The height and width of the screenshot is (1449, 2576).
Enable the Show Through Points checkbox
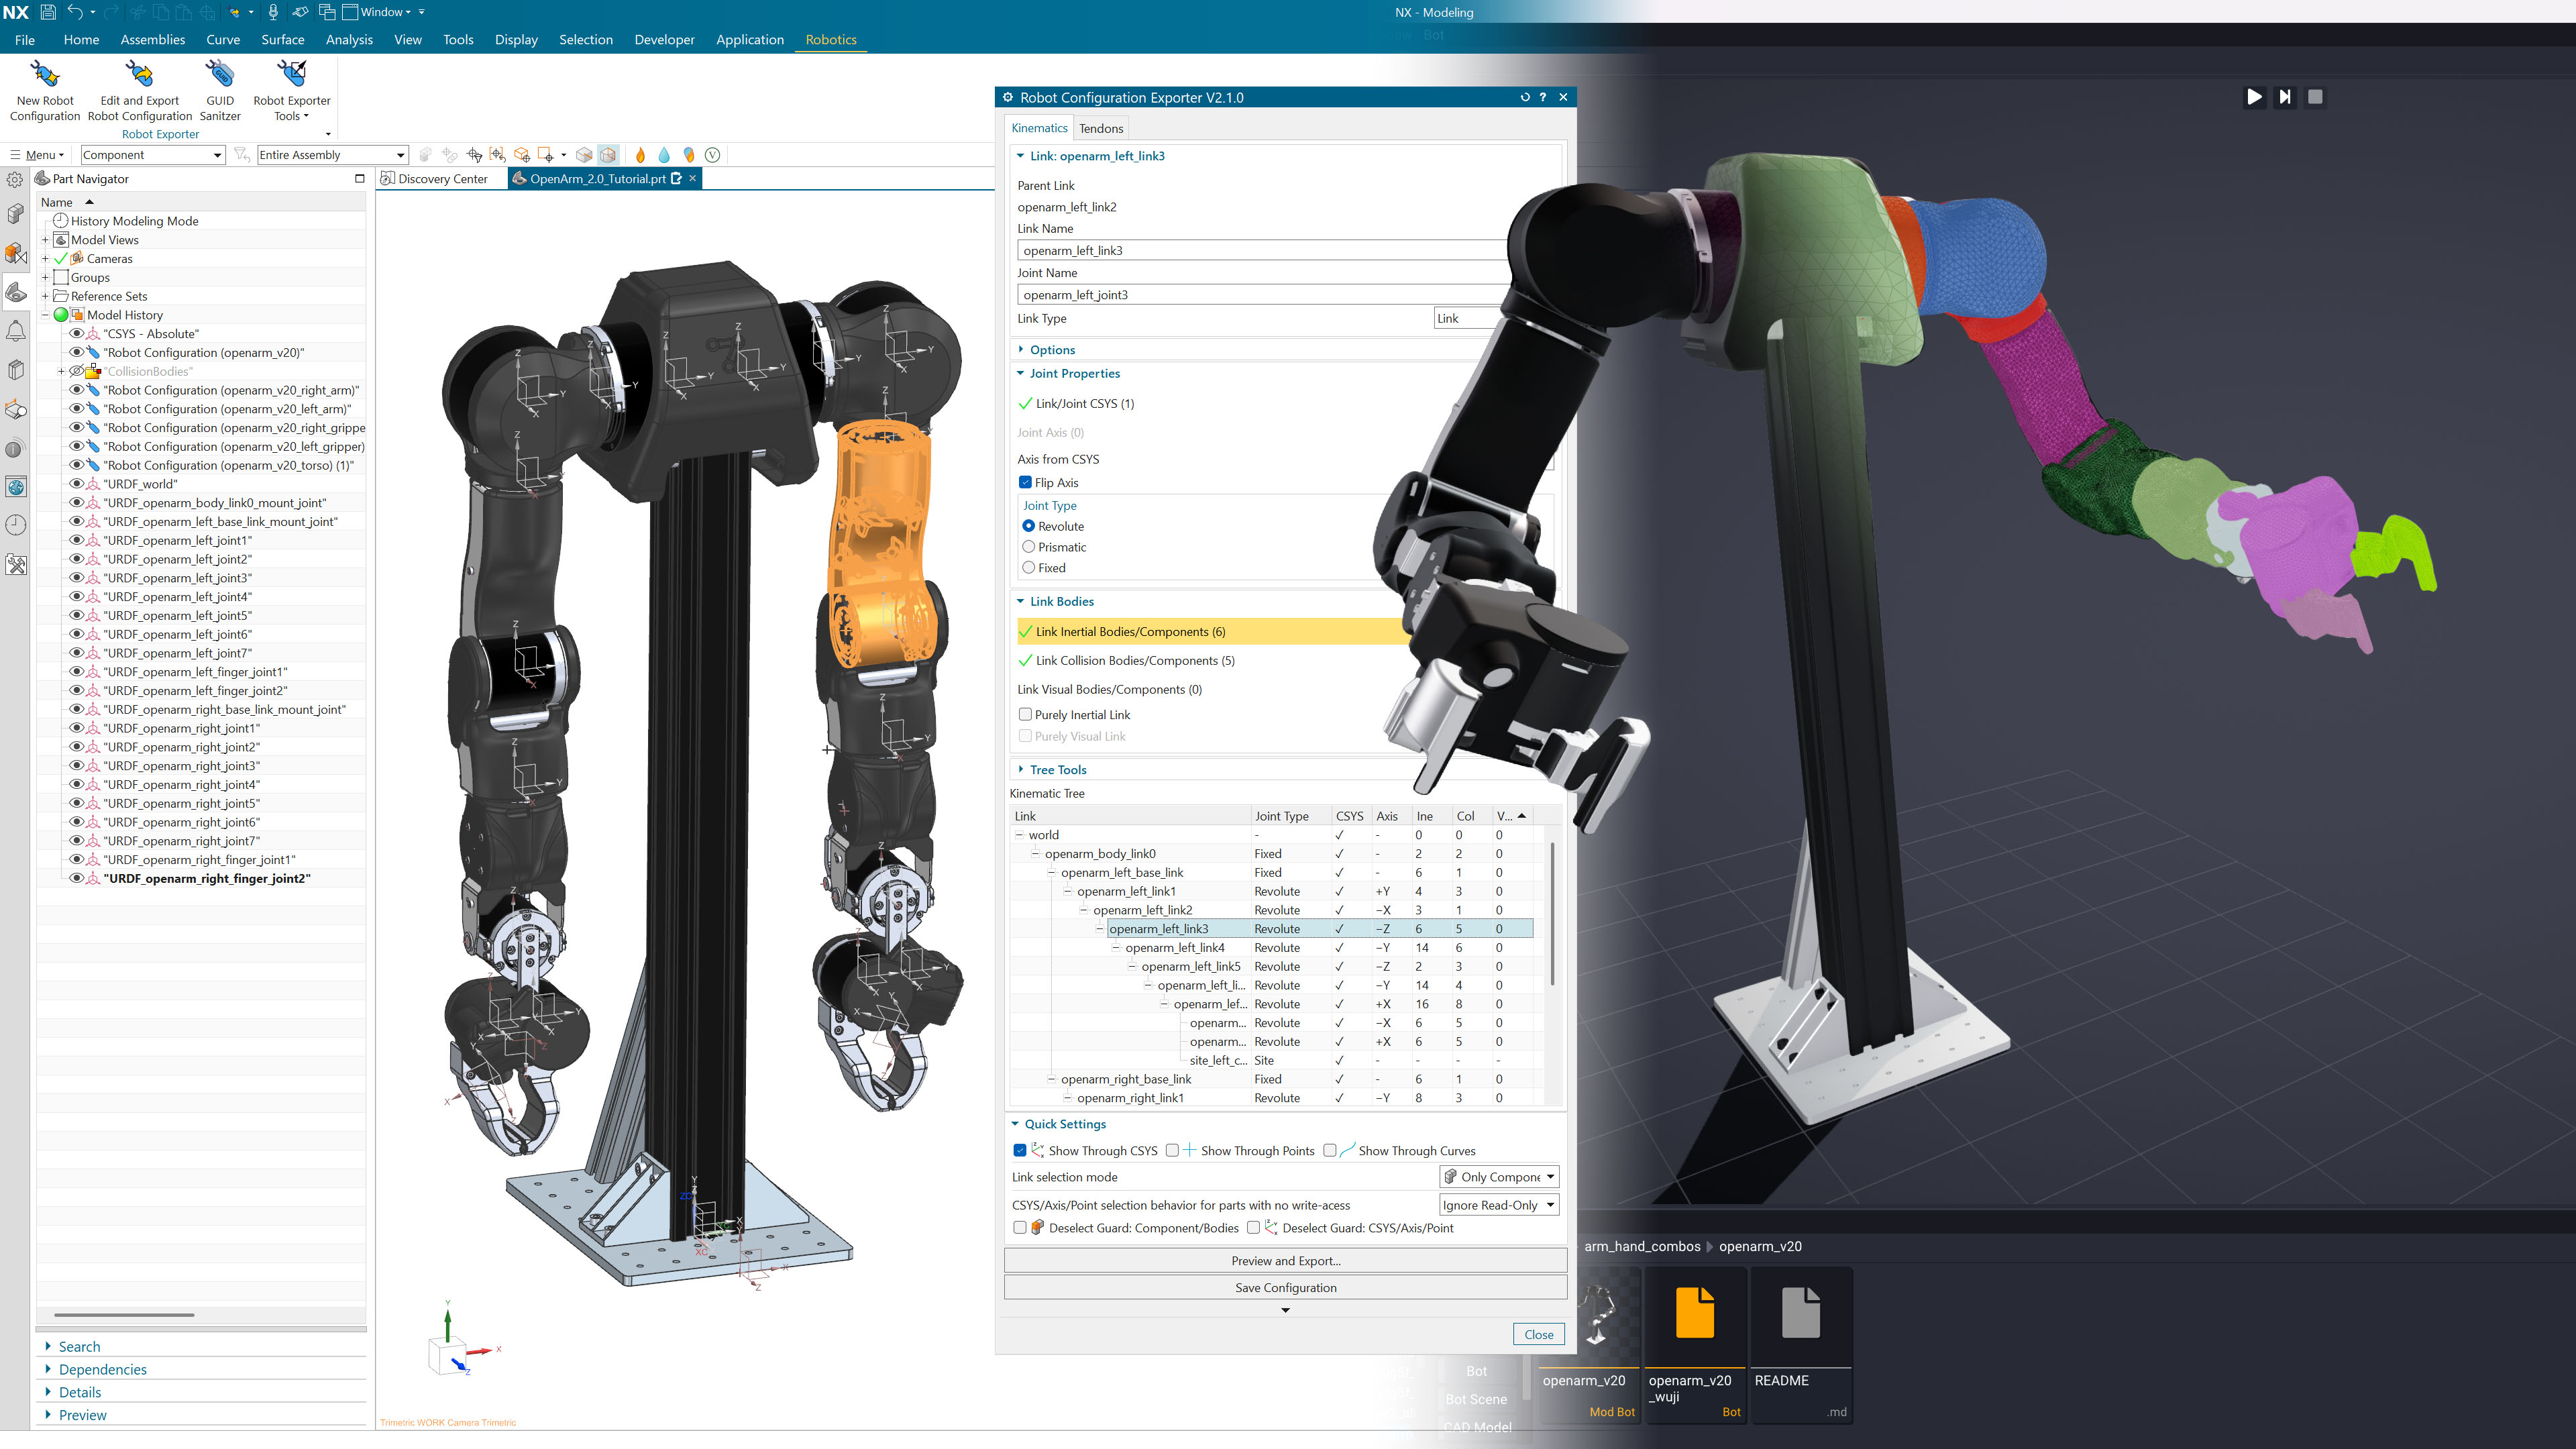pos(1172,1151)
